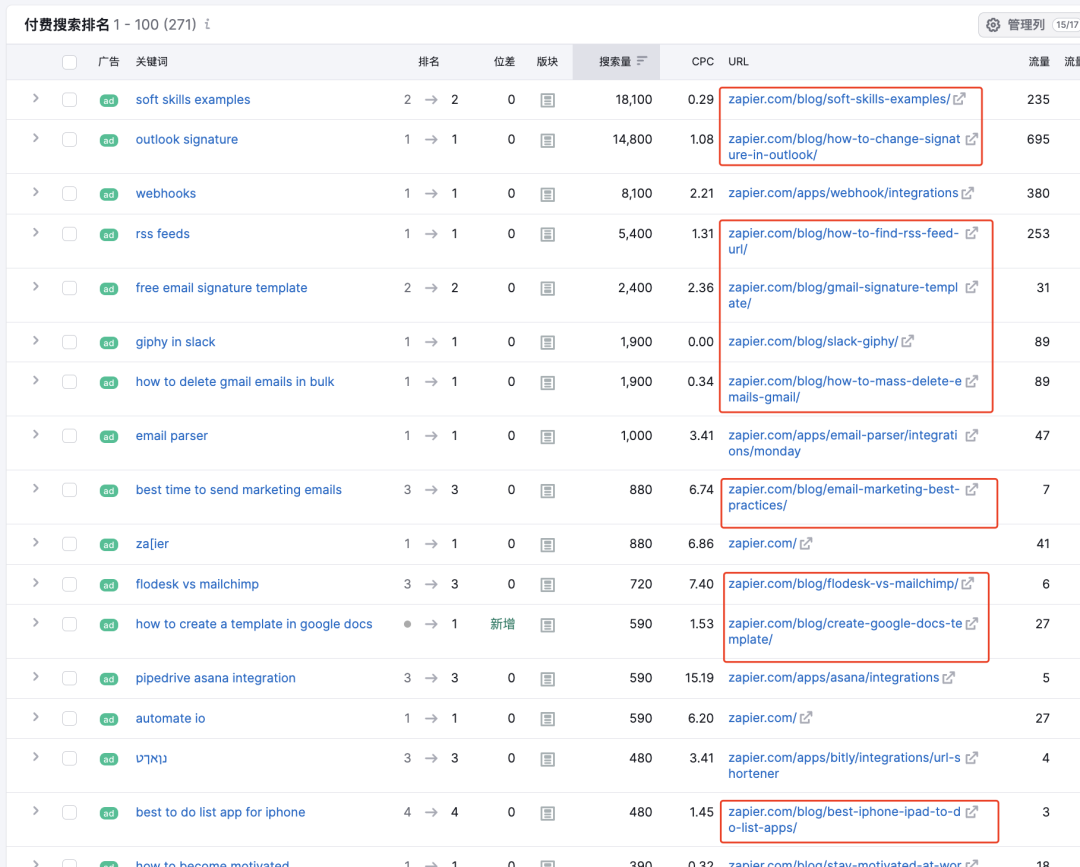Open external link icon for email-parser integrations URL
Viewport: 1080px width, 867px height.
pos(971,435)
